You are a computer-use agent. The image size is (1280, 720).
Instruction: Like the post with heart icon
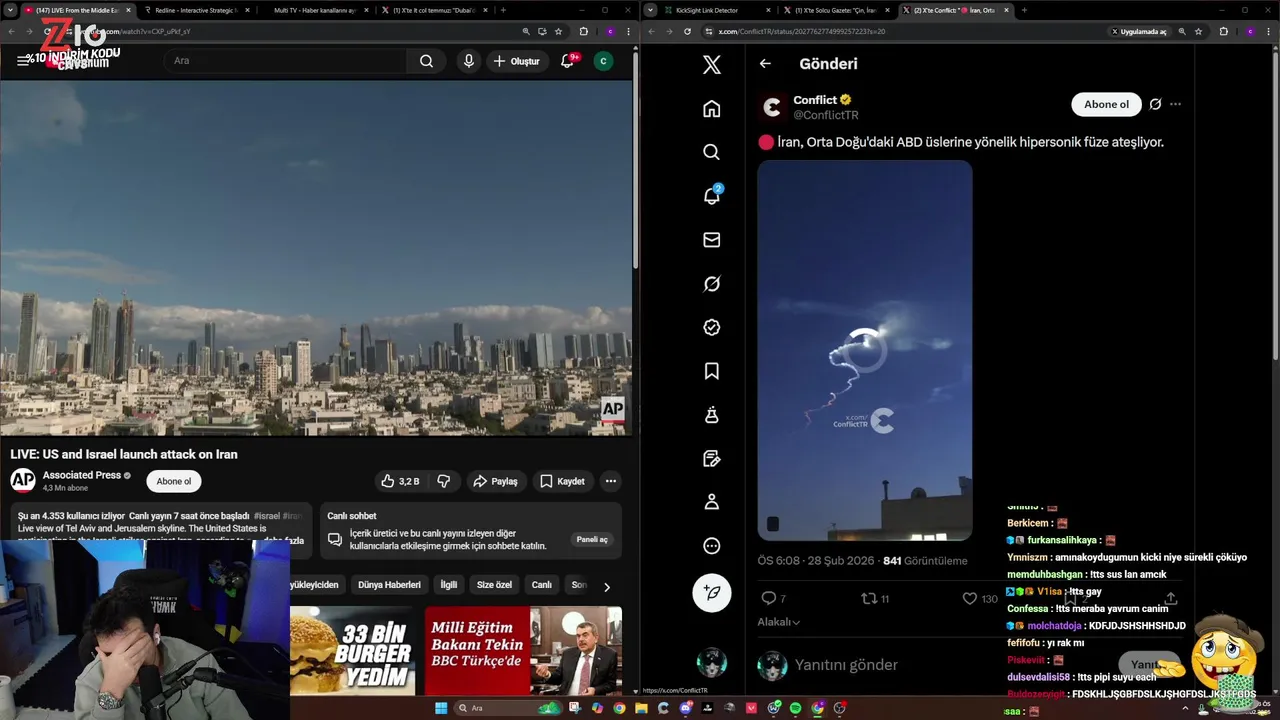coord(969,598)
